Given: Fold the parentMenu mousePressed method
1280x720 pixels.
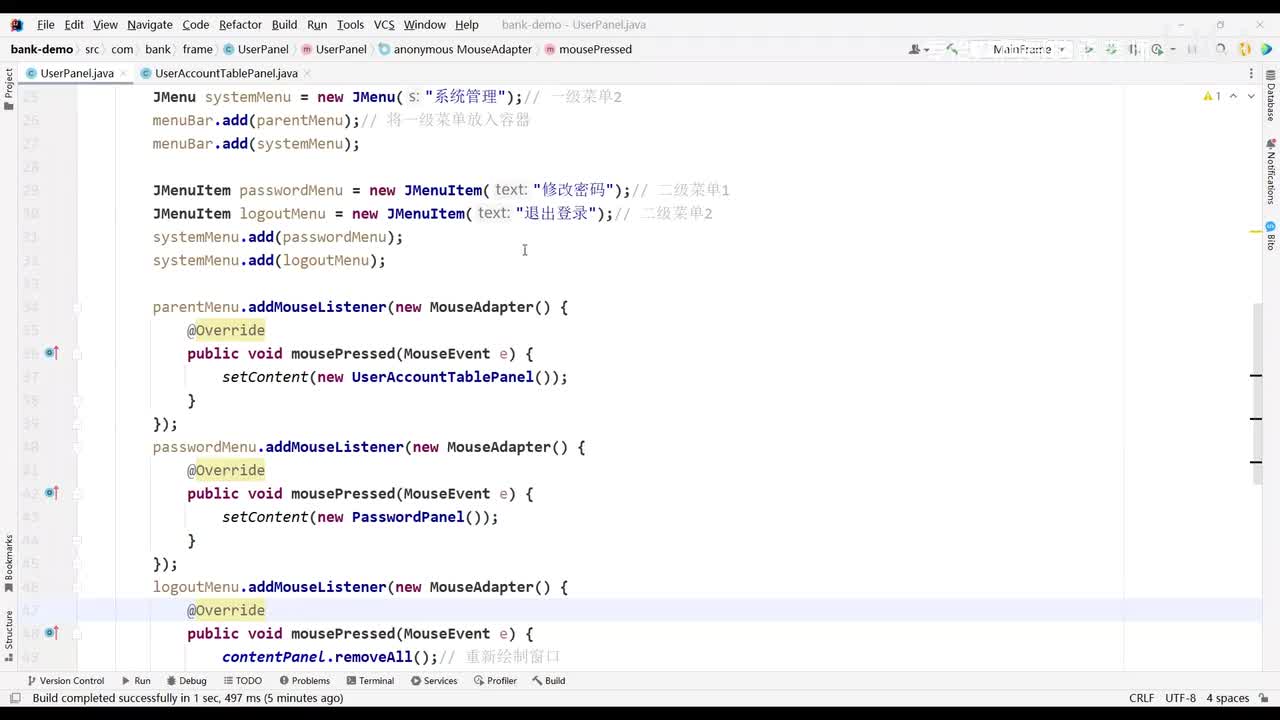Looking at the screenshot, I should point(77,353).
